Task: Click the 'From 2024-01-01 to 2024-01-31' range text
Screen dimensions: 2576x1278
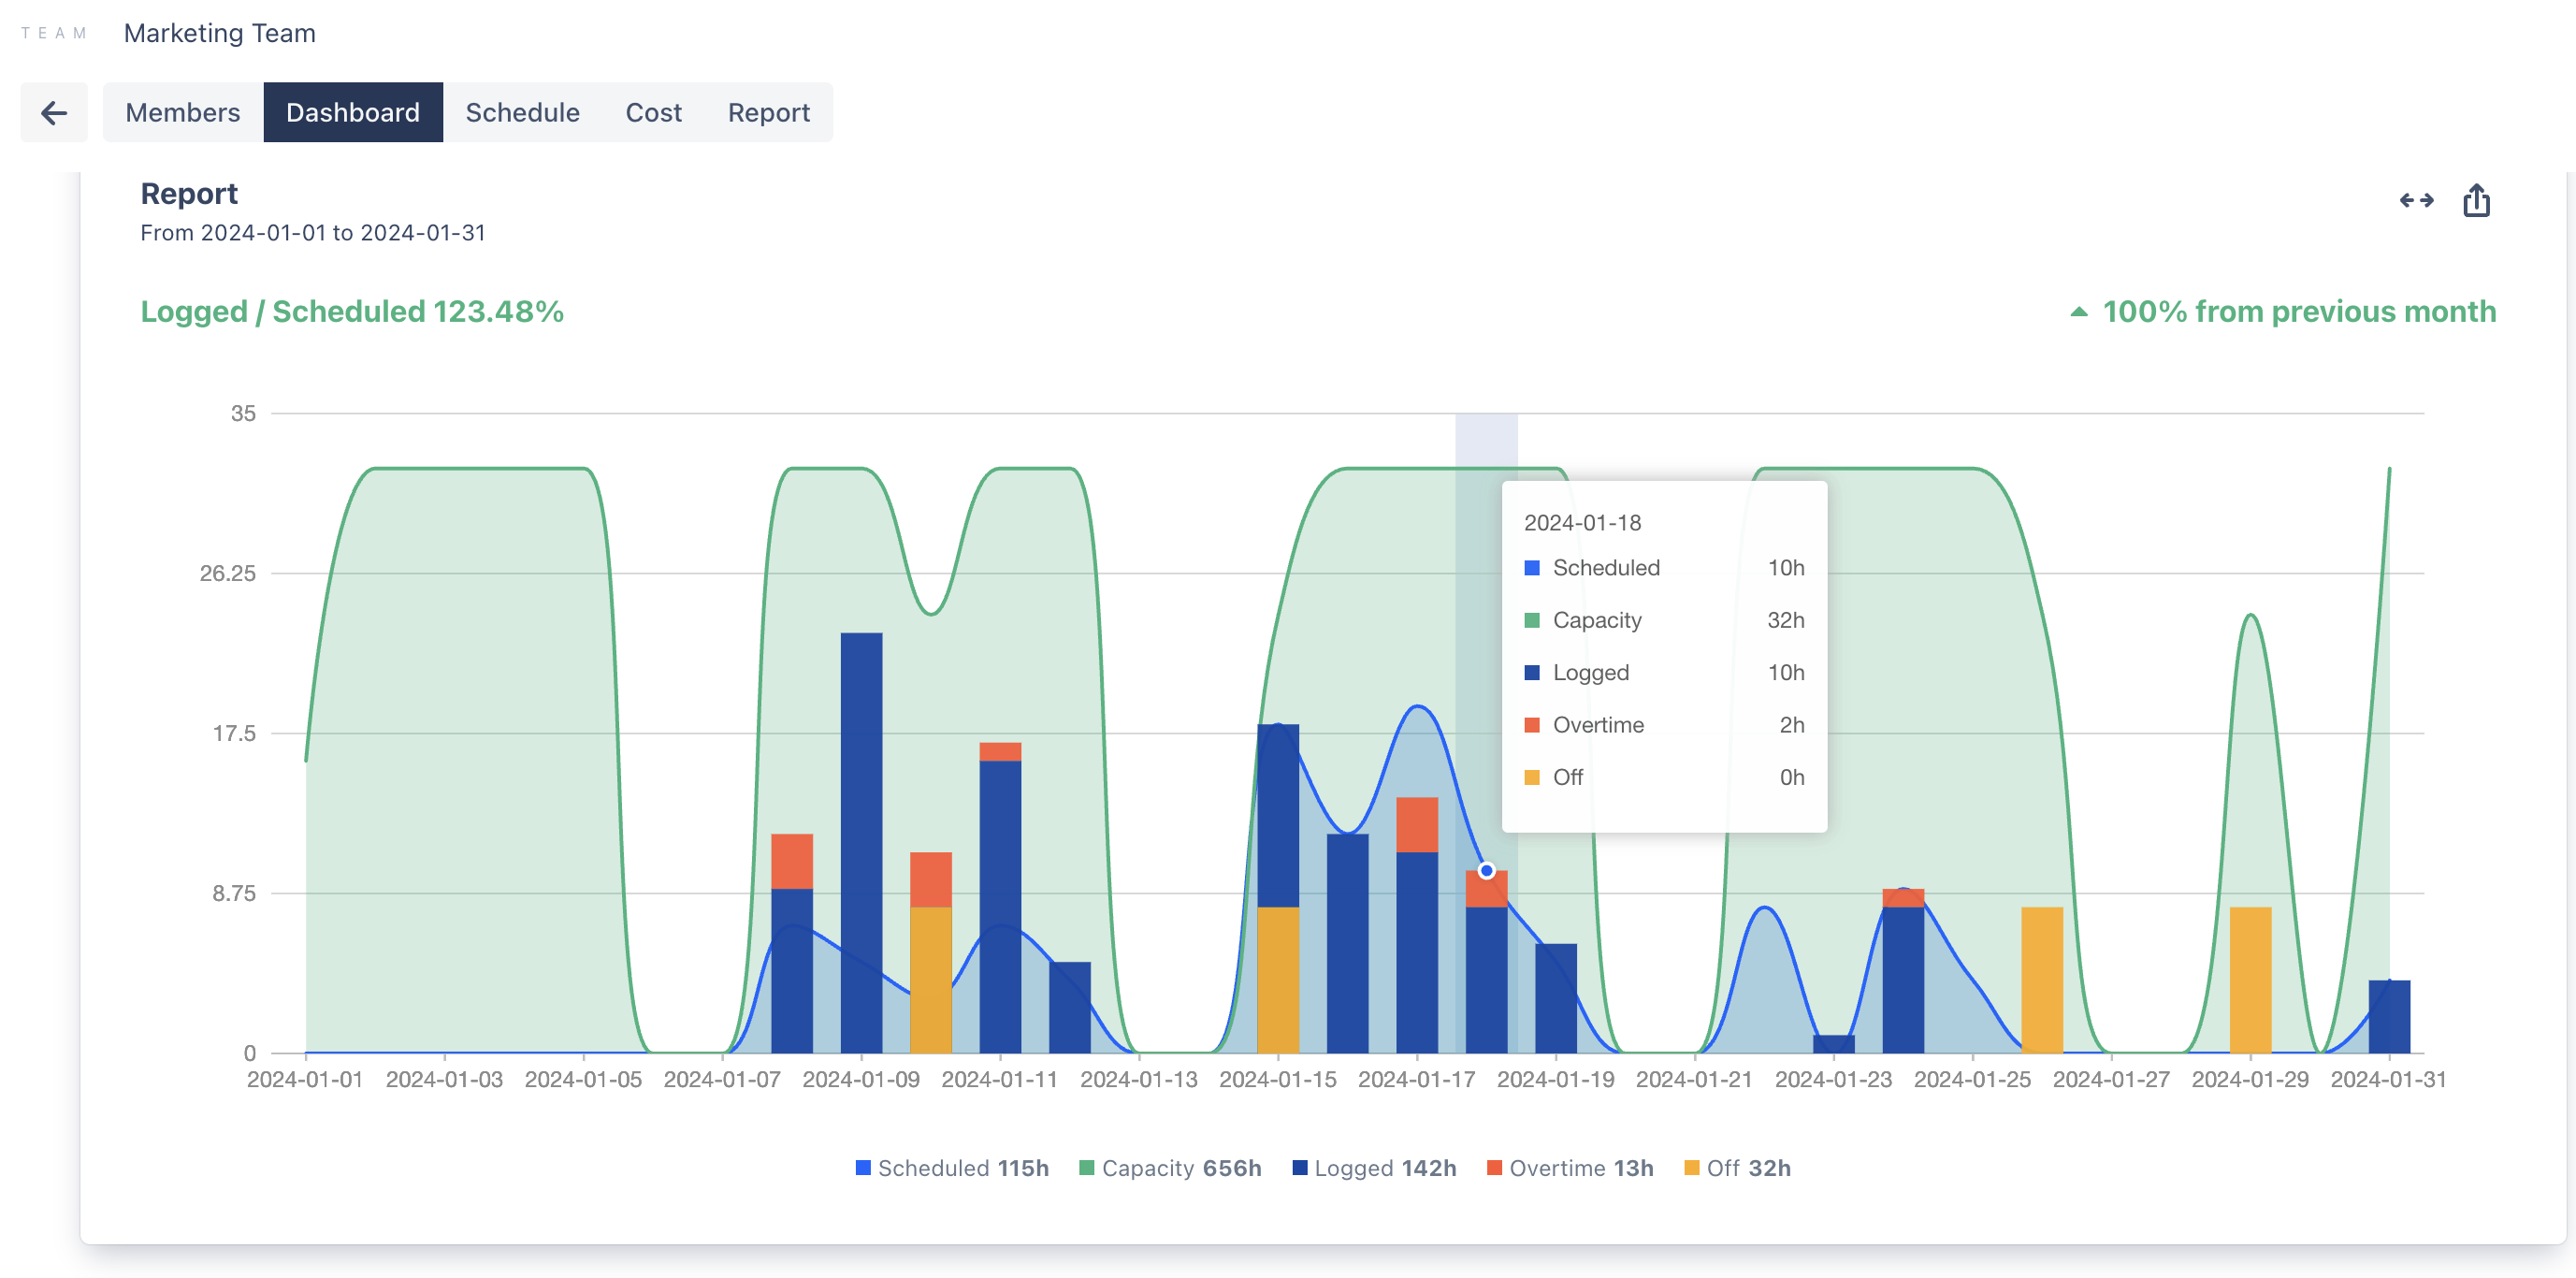Action: click(x=313, y=233)
